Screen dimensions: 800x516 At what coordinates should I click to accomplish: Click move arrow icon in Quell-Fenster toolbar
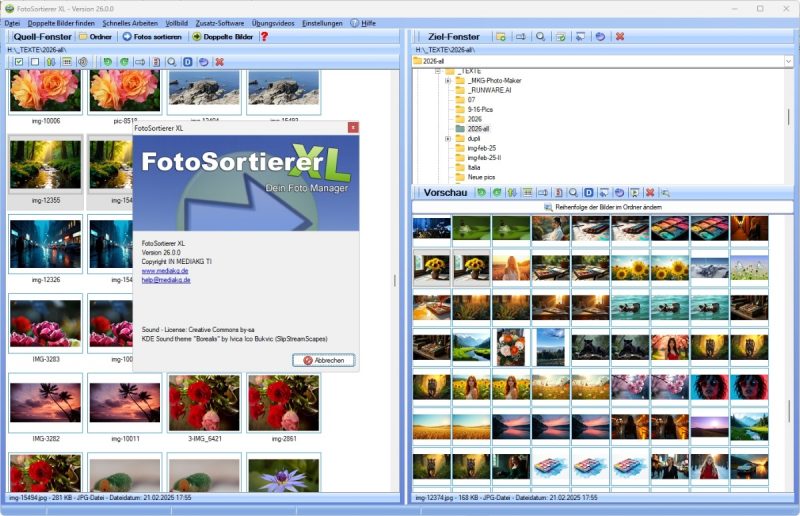140,62
